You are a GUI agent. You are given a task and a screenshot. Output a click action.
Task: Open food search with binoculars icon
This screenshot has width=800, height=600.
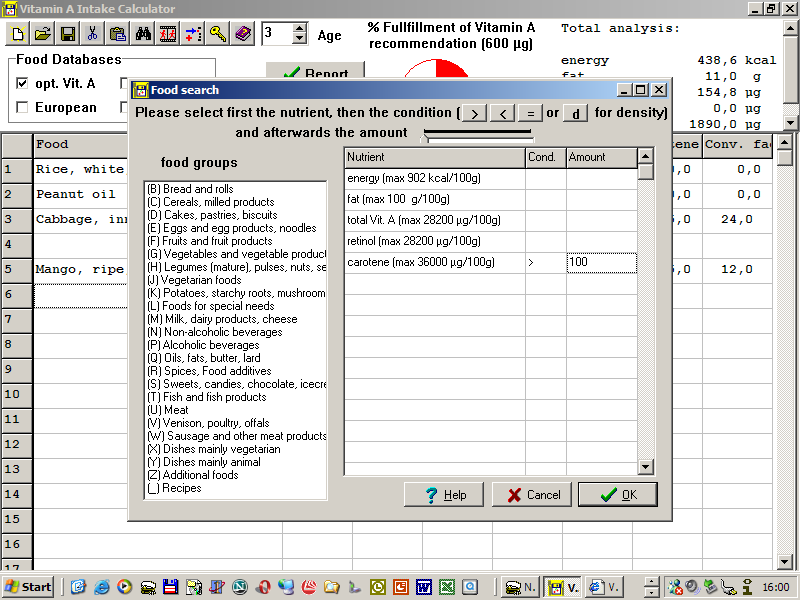pyautogui.click(x=143, y=34)
